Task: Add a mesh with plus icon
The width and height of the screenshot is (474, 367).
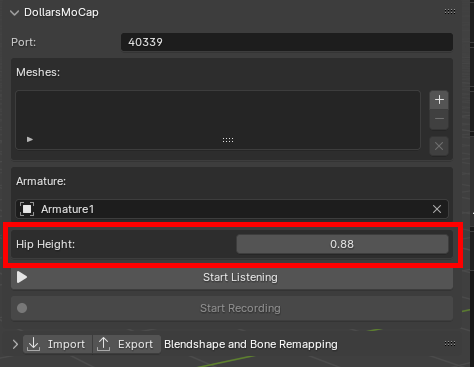Action: pos(439,100)
